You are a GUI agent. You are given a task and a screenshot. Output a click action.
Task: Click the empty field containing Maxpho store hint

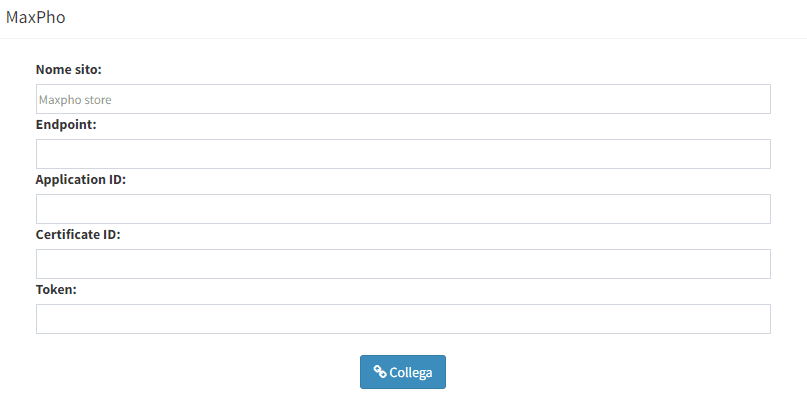tap(403, 99)
